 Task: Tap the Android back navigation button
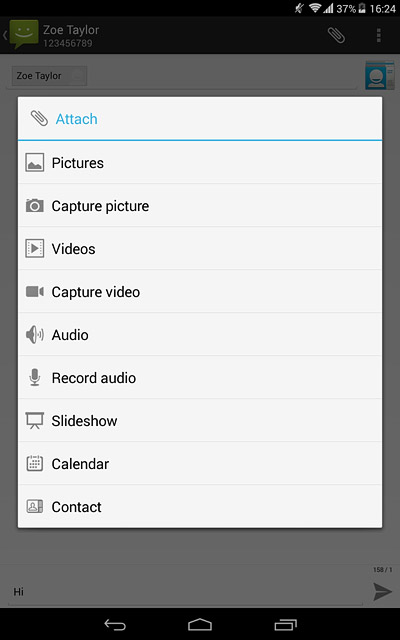click(115, 624)
